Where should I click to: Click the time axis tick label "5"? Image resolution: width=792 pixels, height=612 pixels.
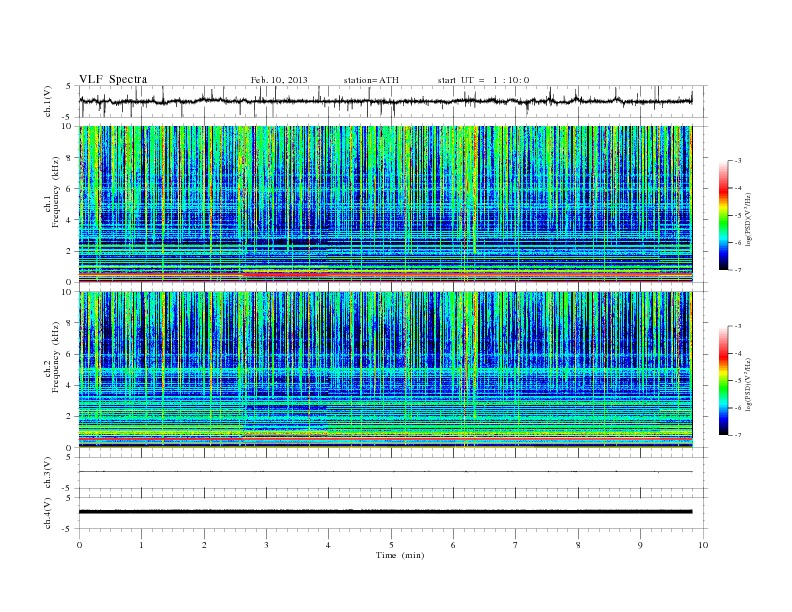391,545
